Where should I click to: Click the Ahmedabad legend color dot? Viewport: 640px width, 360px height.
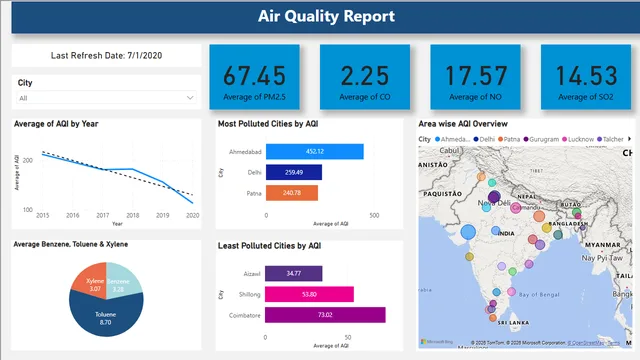tap(438, 139)
